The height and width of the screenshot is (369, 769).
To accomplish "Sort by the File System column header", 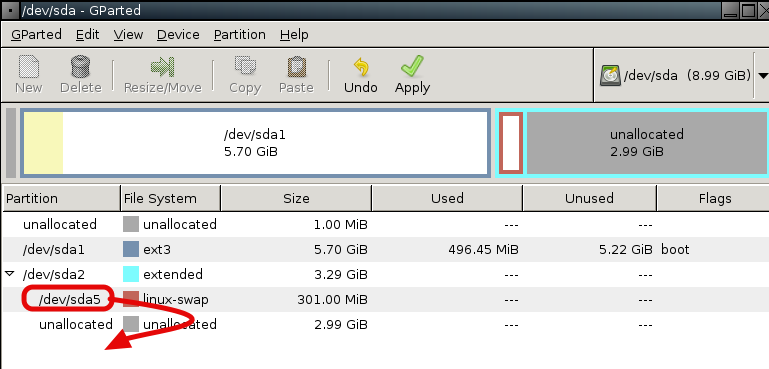I will coord(171,198).
